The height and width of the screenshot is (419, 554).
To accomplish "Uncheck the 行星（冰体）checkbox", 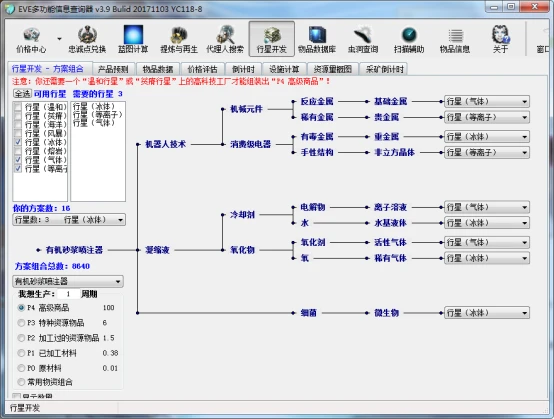I will (x=18, y=142).
